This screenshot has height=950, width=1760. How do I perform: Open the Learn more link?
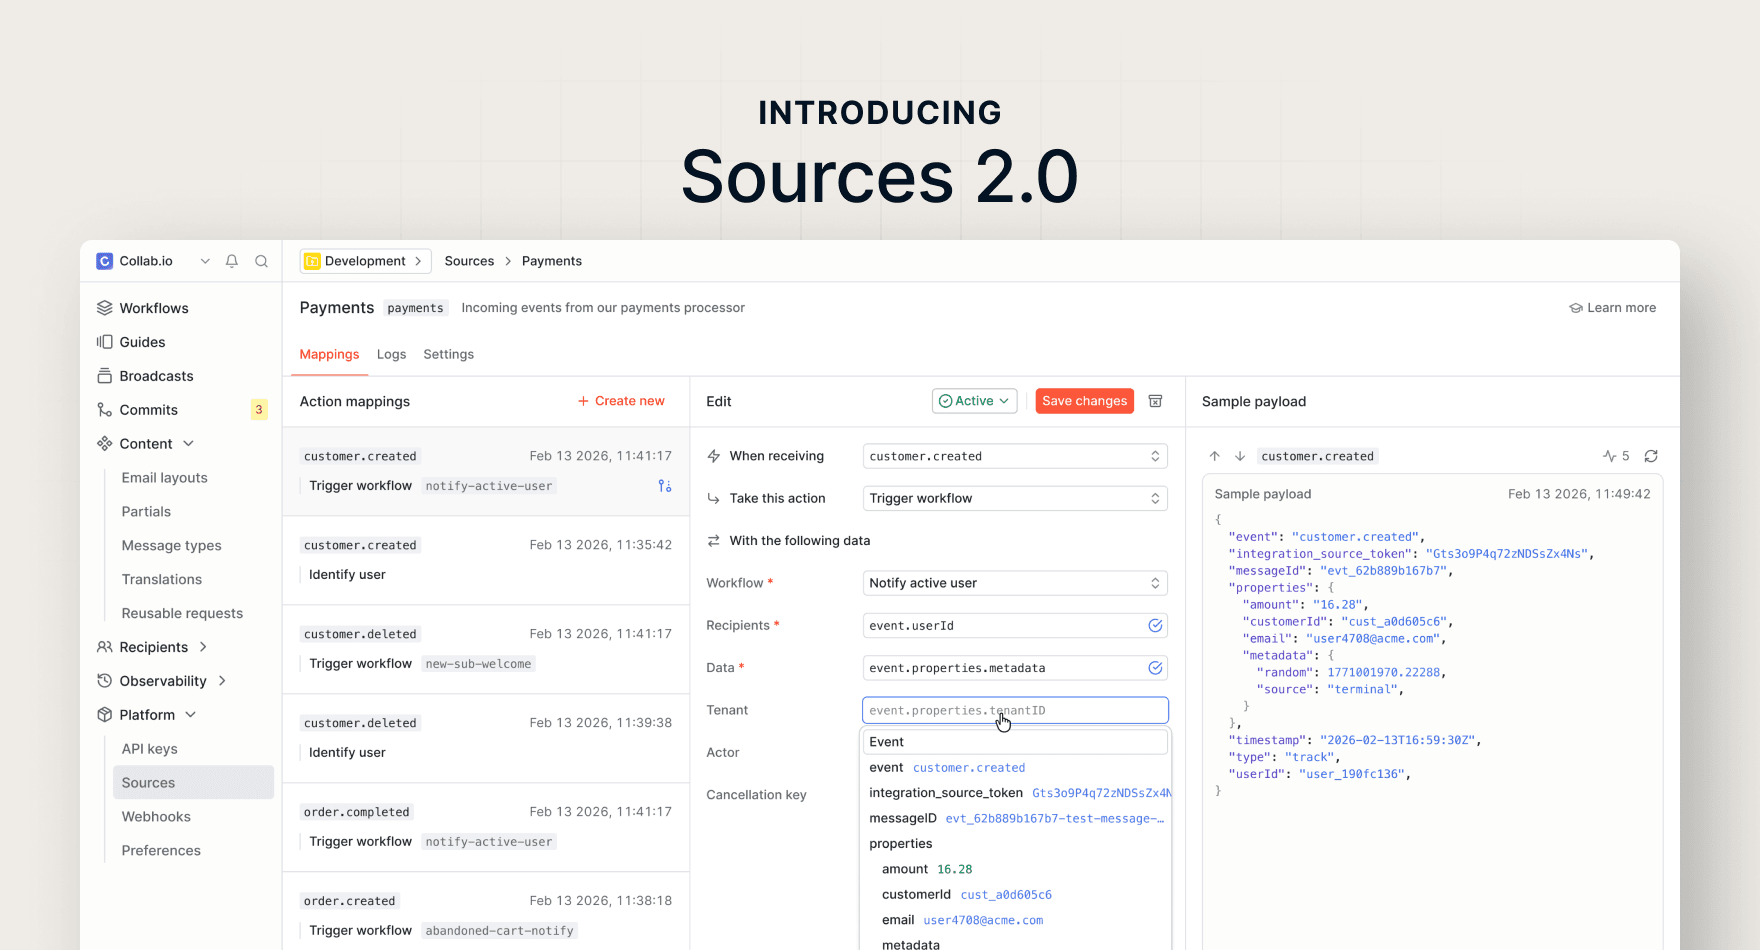pyautogui.click(x=1612, y=308)
